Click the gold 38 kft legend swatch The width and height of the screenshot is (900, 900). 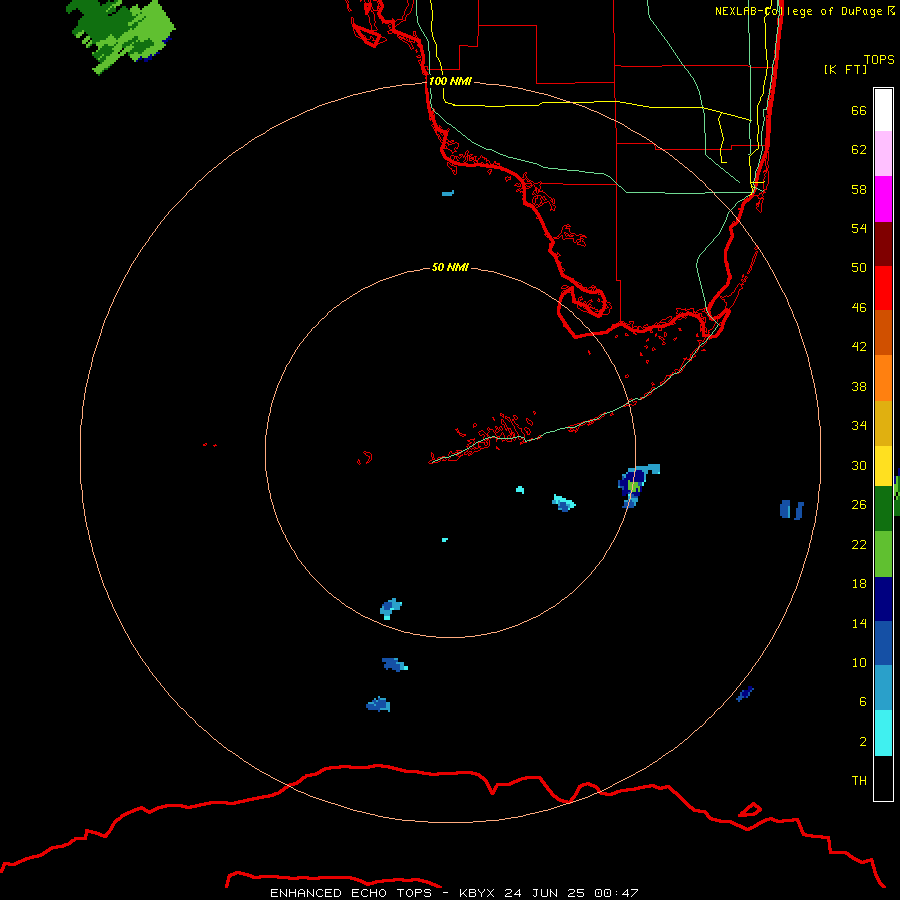pyautogui.click(x=883, y=423)
